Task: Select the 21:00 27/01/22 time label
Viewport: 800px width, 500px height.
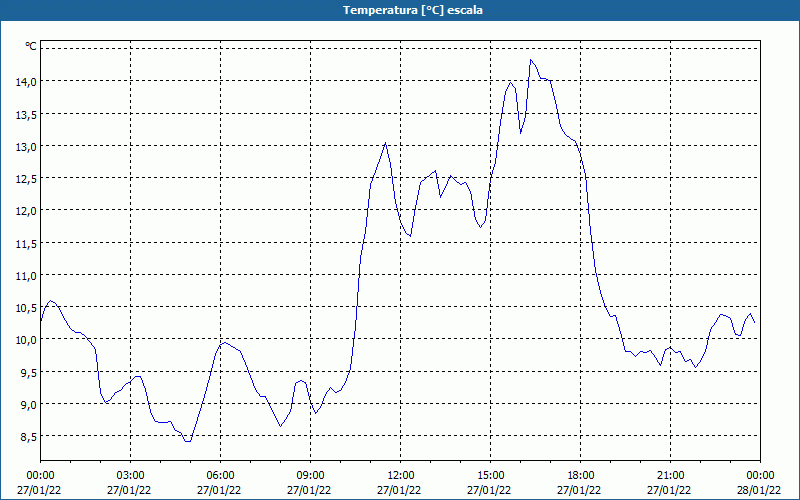Action: [669, 483]
